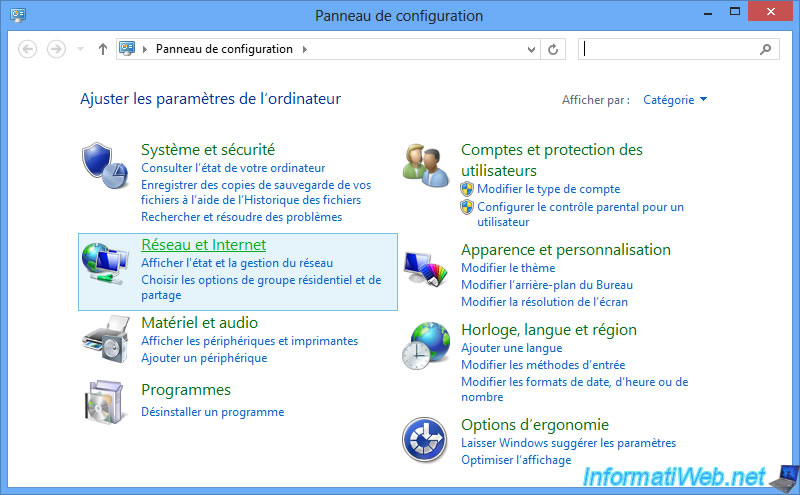
Task: Refresh the Control Panel view
Action: [553, 50]
